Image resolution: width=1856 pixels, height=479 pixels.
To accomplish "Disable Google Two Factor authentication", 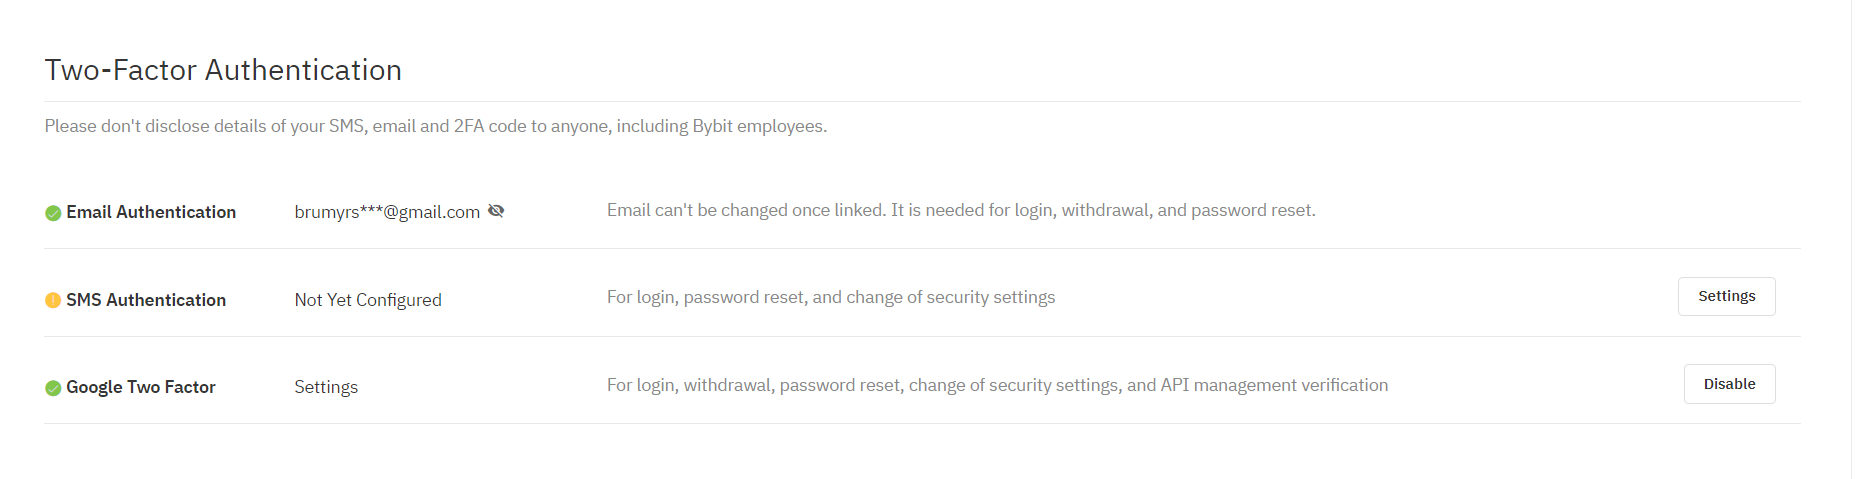I will click(1729, 384).
